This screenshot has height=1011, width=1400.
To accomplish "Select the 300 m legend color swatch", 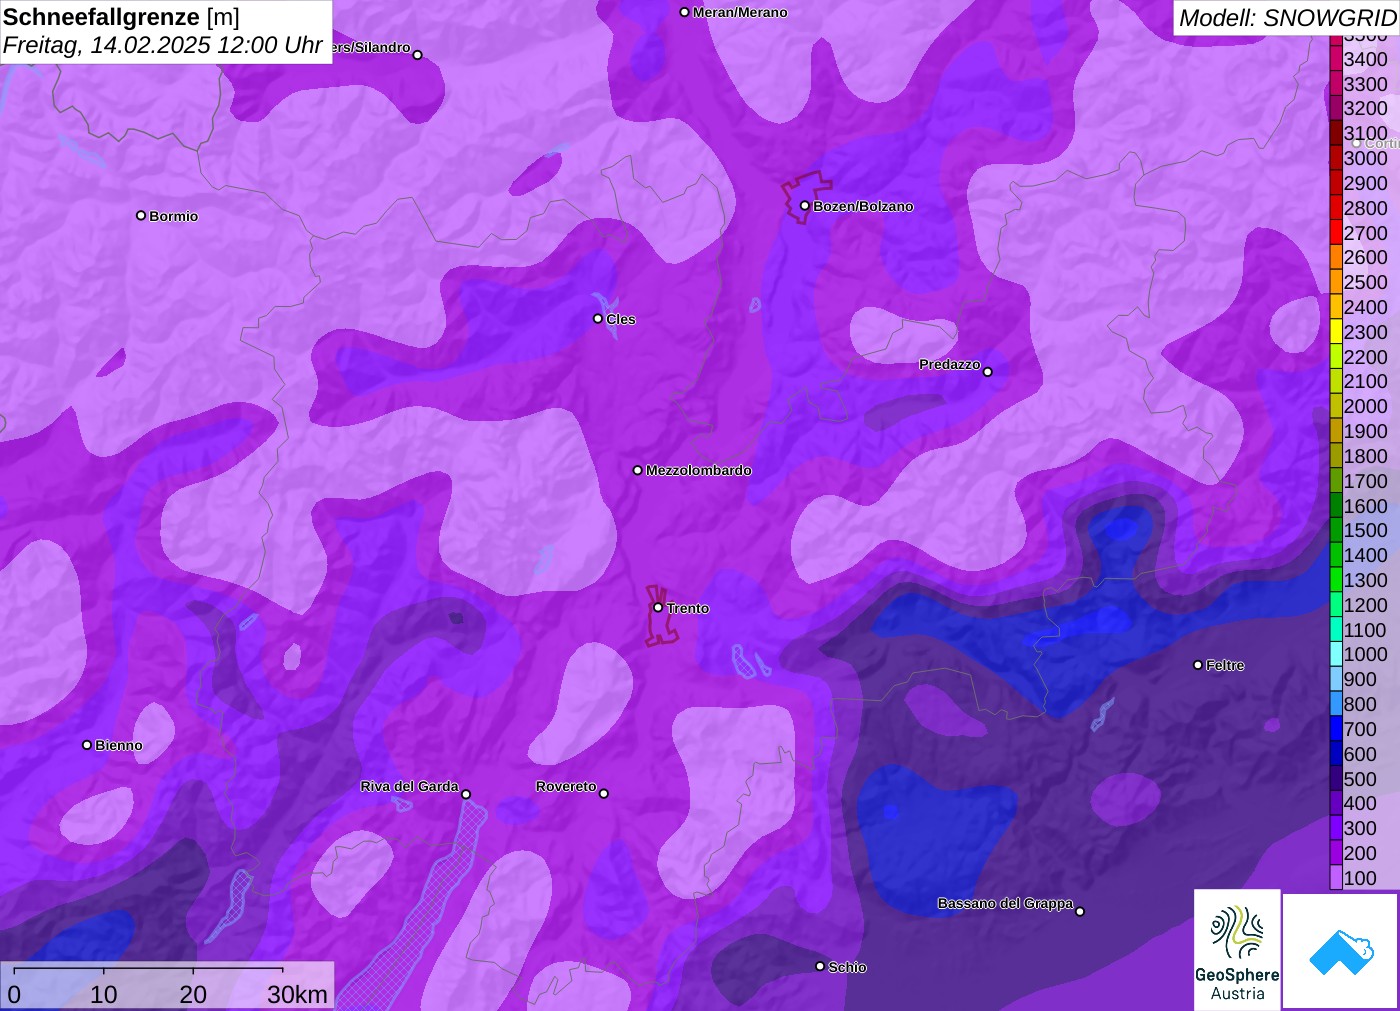I will [1336, 828].
